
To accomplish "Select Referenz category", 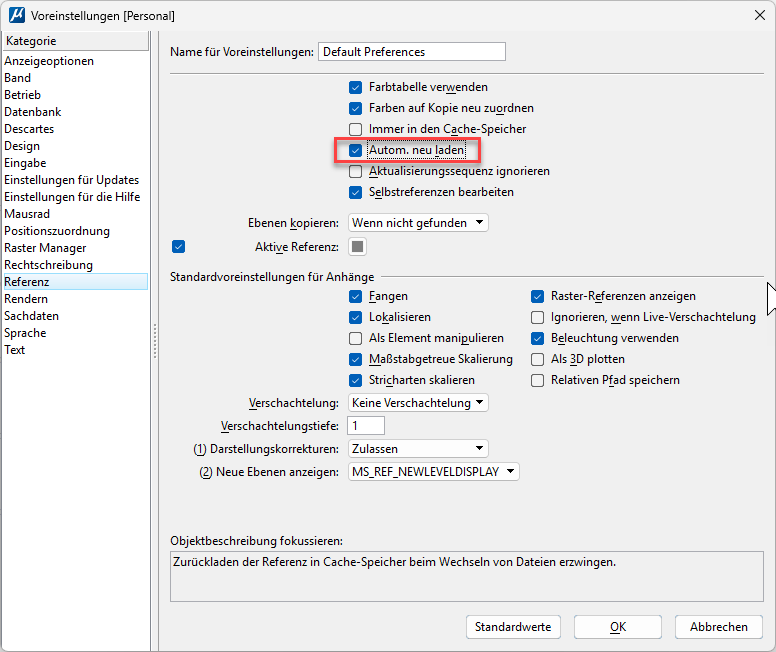I will click(76, 282).
